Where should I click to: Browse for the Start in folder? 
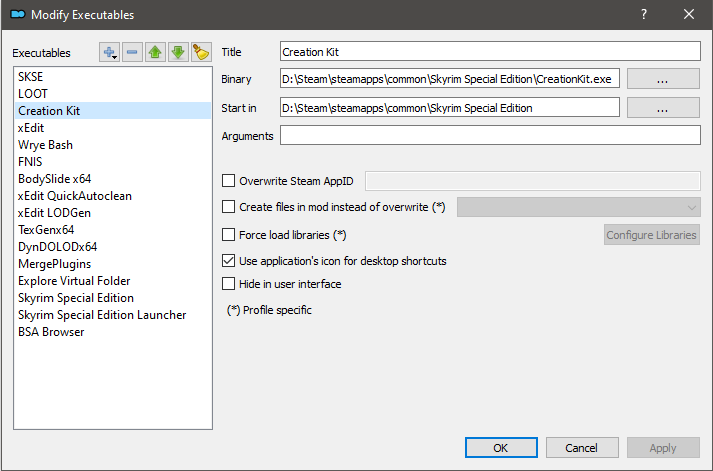[663, 107]
